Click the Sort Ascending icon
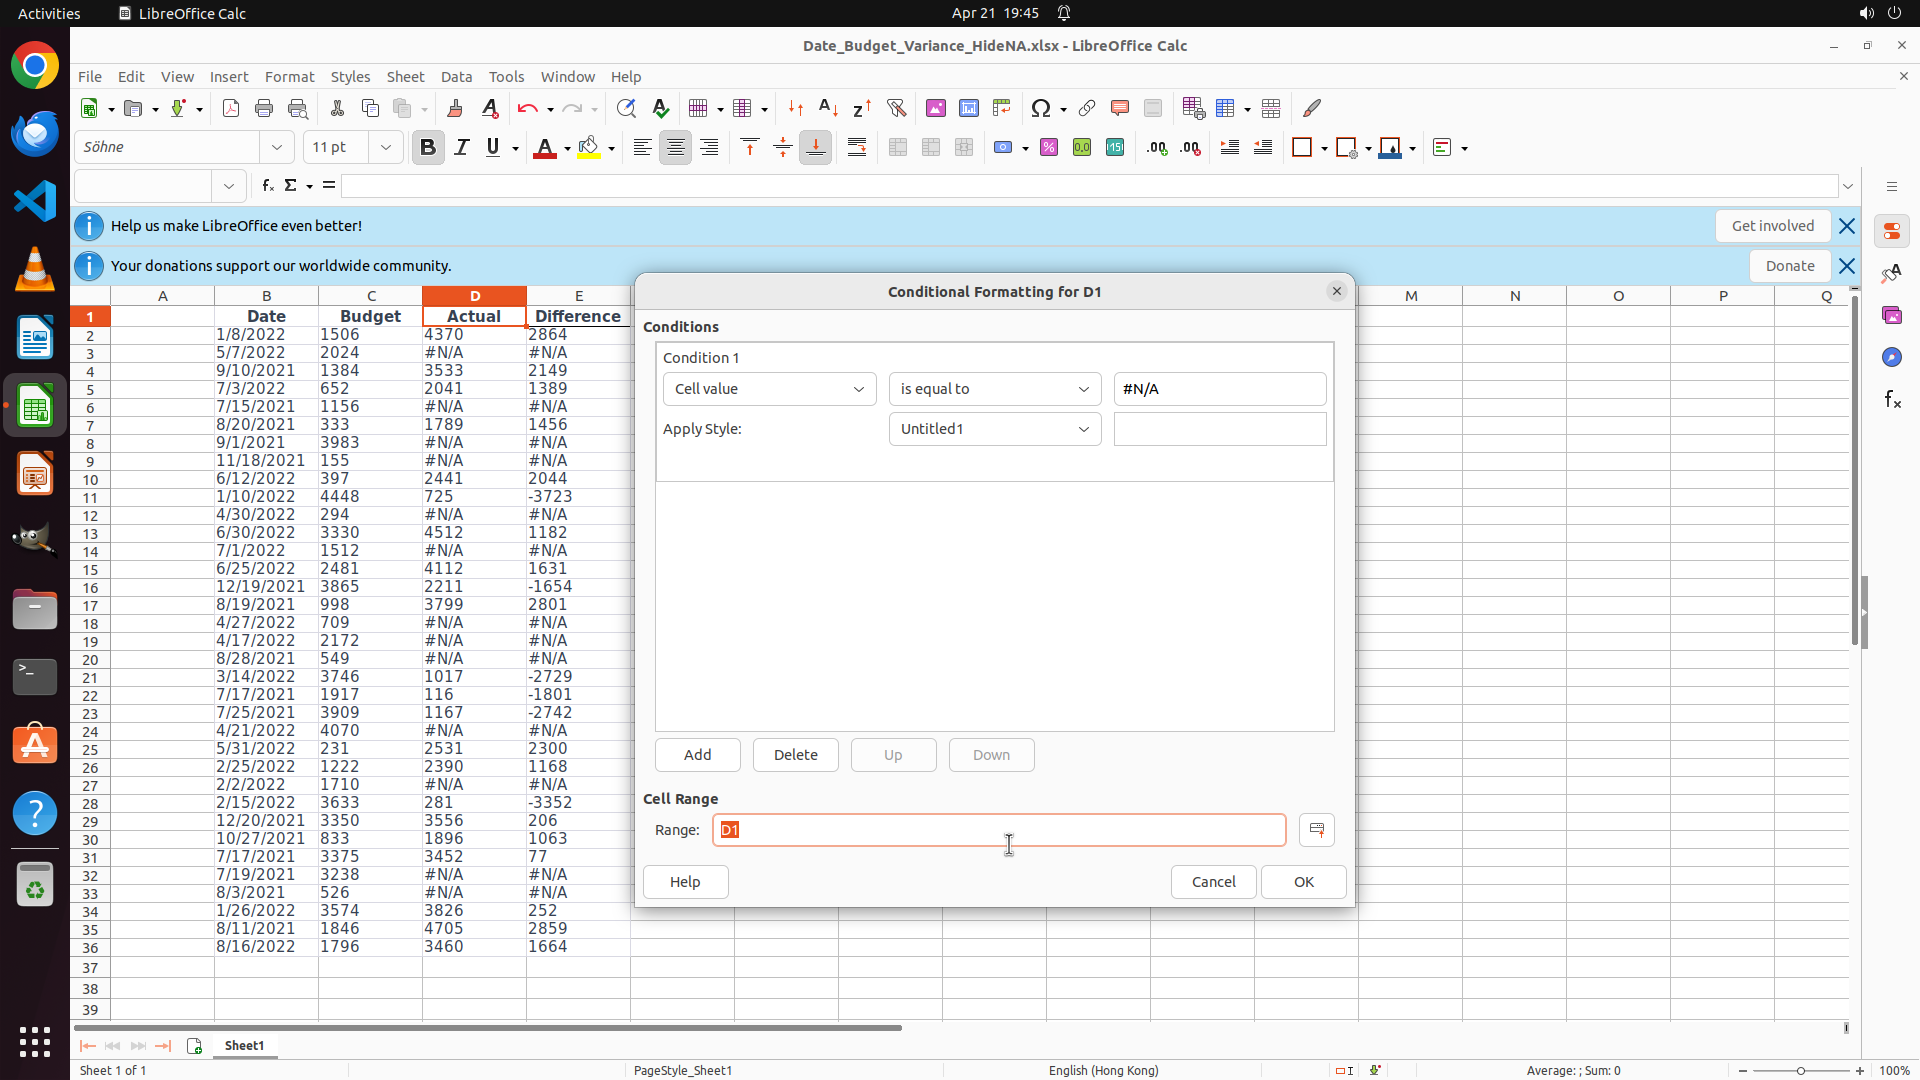Viewport: 1920px width, 1080px height. click(x=828, y=109)
